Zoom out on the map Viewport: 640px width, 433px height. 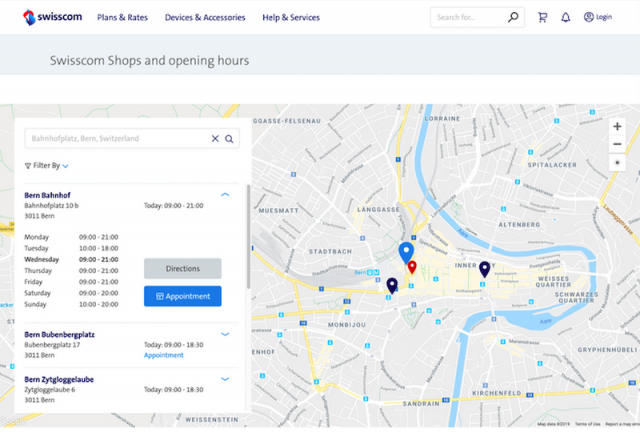tap(617, 144)
